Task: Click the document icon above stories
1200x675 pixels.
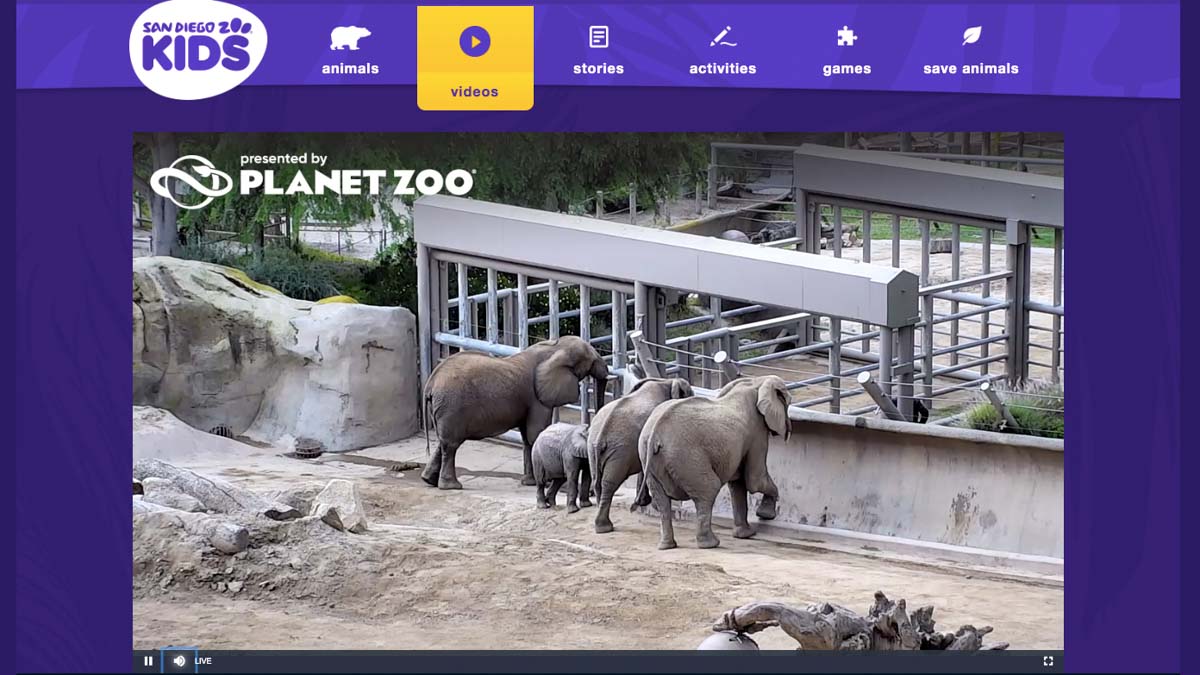Action: point(598,38)
